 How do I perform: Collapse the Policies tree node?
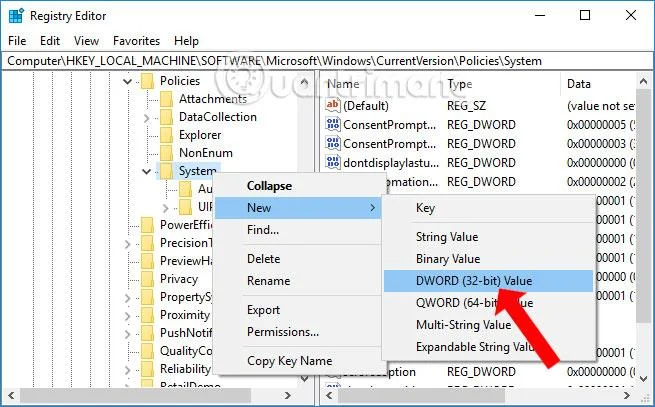(127, 81)
